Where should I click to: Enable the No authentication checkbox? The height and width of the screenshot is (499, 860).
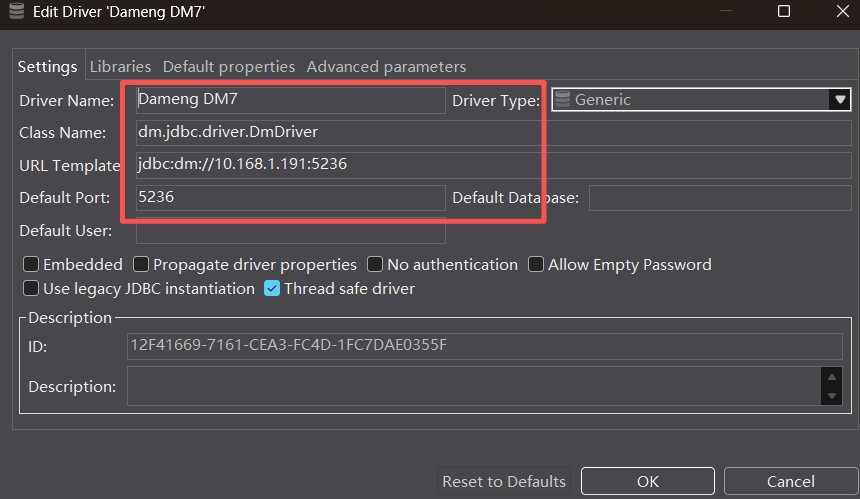[375, 265]
